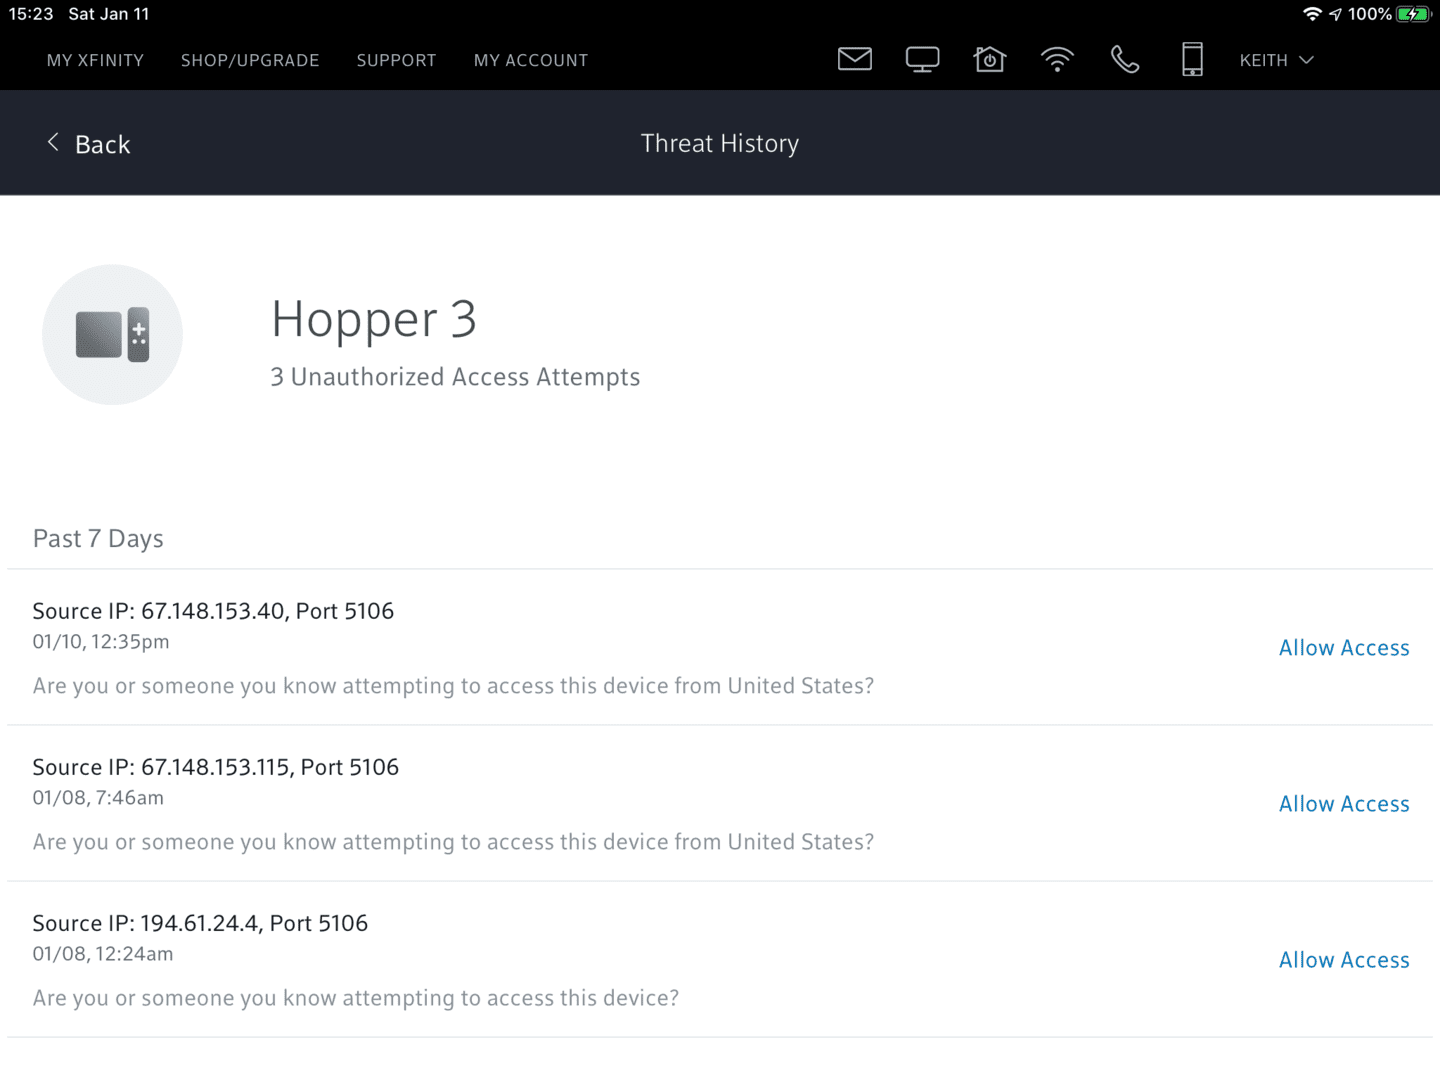Tap the location services arrow in status bar
Viewport: 1440px width, 1080px height.
1335,14
